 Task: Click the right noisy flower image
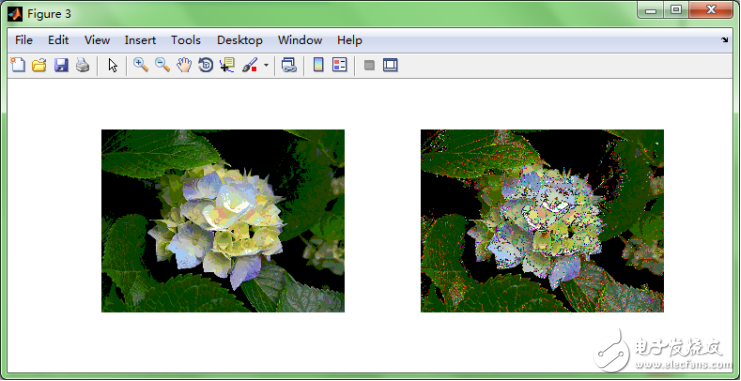click(542, 221)
